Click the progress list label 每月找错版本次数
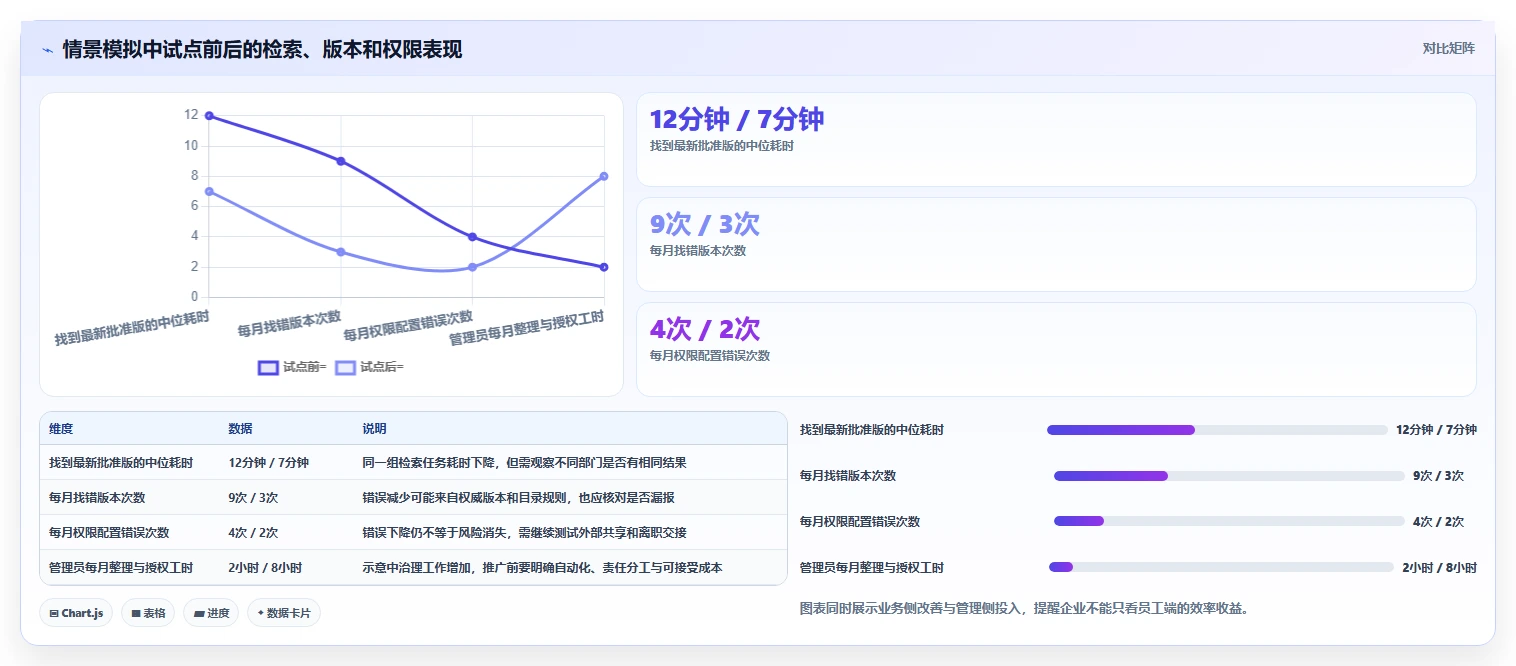The image size is (1516, 666). coord(848,476)
